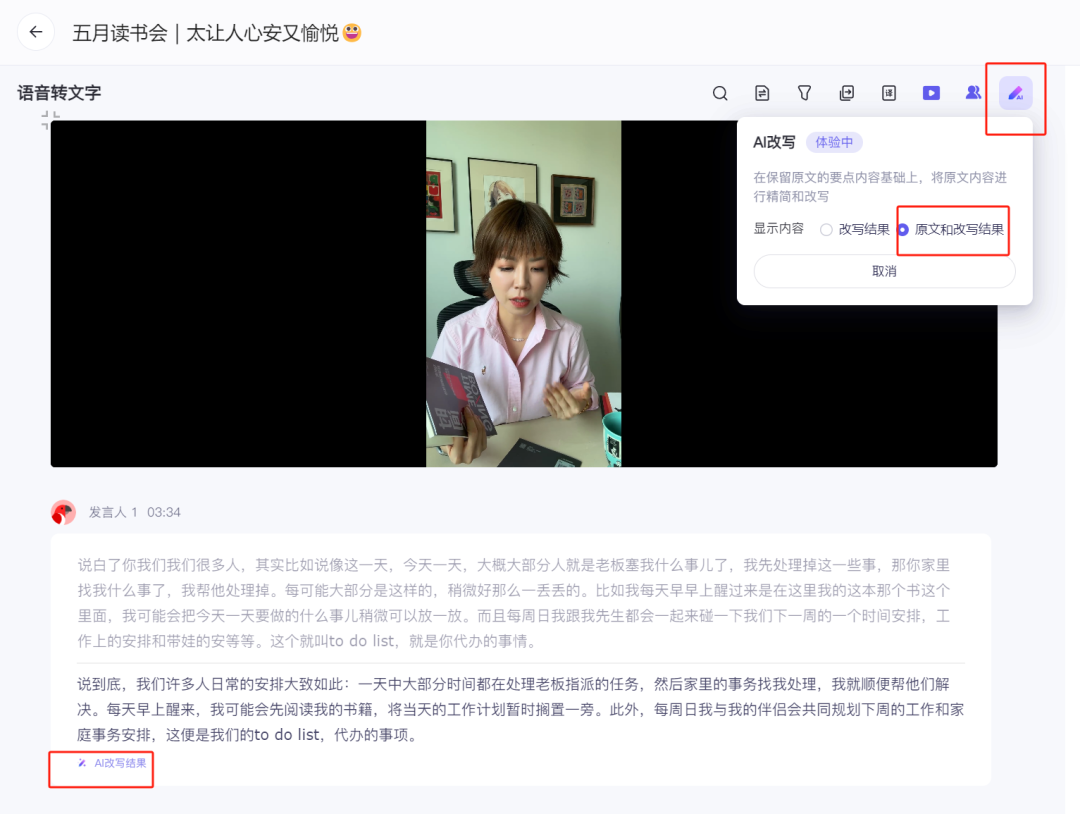1080x814 pixels.
Task: Click the 体验中 badge
Action: (x=834, y=143)
